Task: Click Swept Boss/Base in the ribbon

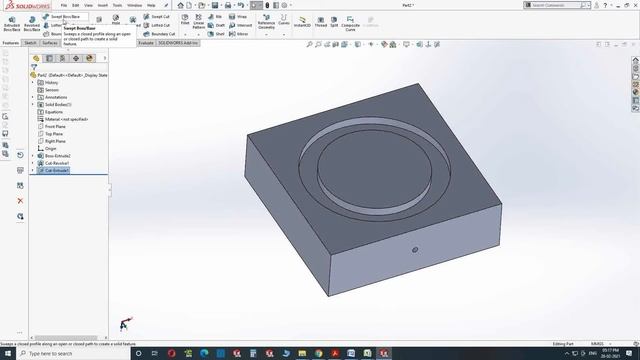Action: 64,17
